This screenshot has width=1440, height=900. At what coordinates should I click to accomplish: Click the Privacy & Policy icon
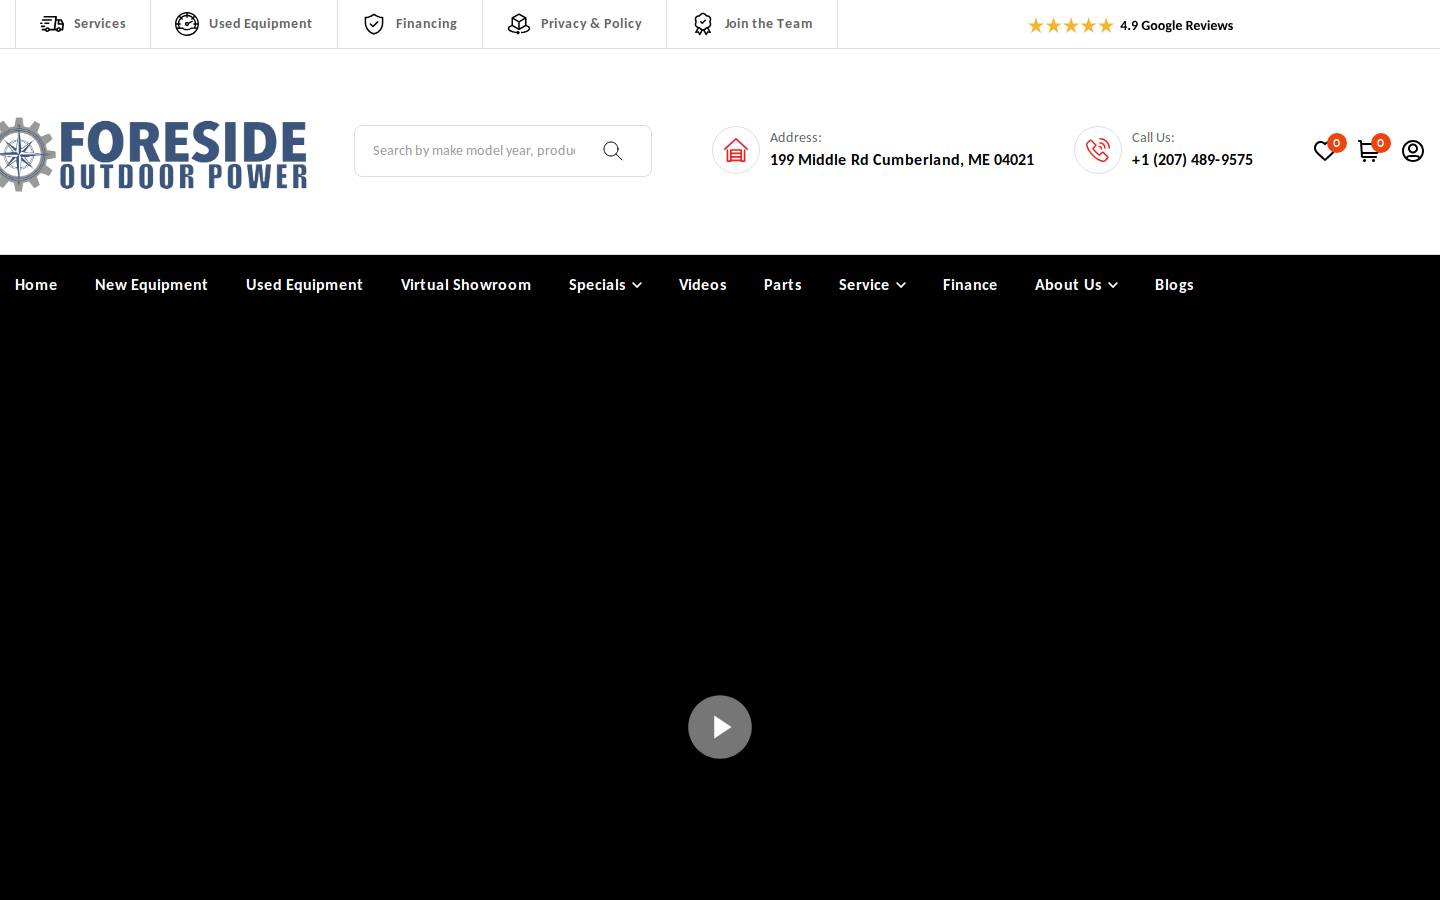click(x=519, y=24)
